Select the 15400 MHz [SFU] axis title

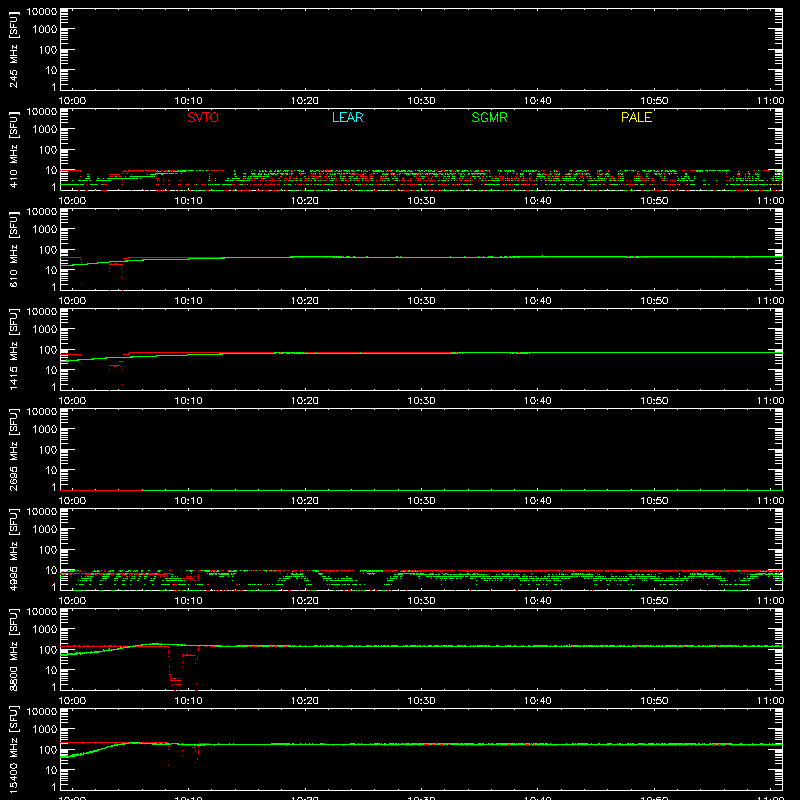tap(13, 749)
